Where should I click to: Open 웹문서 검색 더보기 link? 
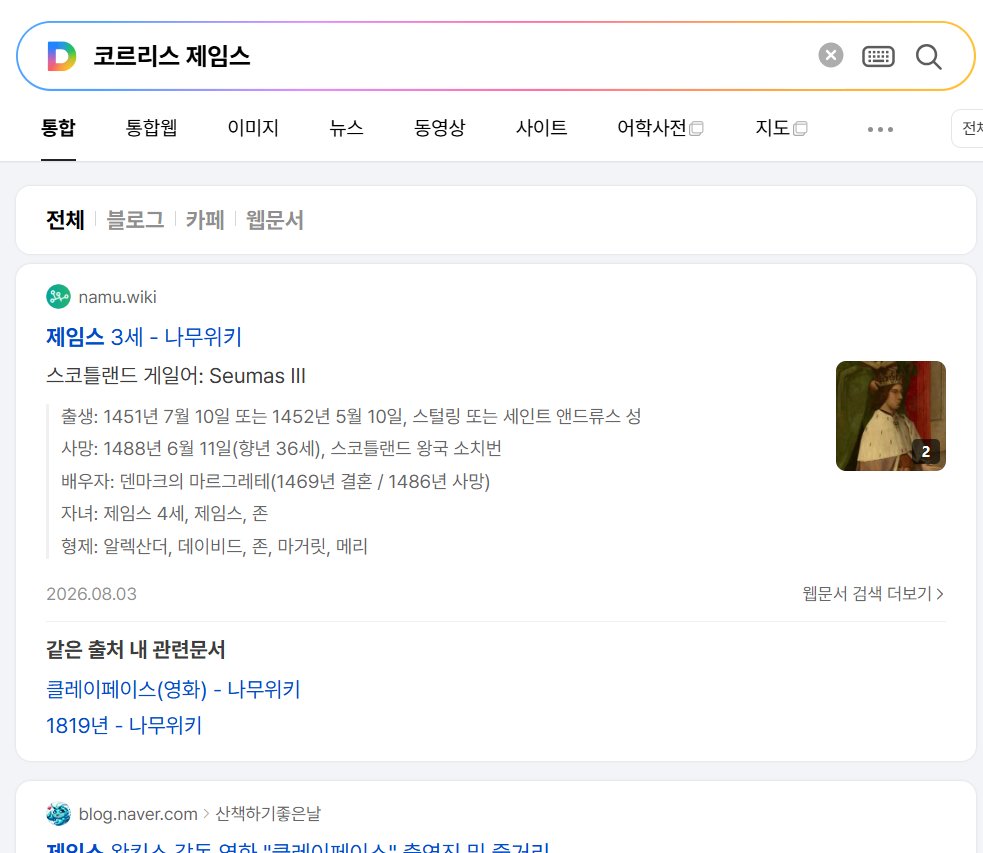pos(873,594)
